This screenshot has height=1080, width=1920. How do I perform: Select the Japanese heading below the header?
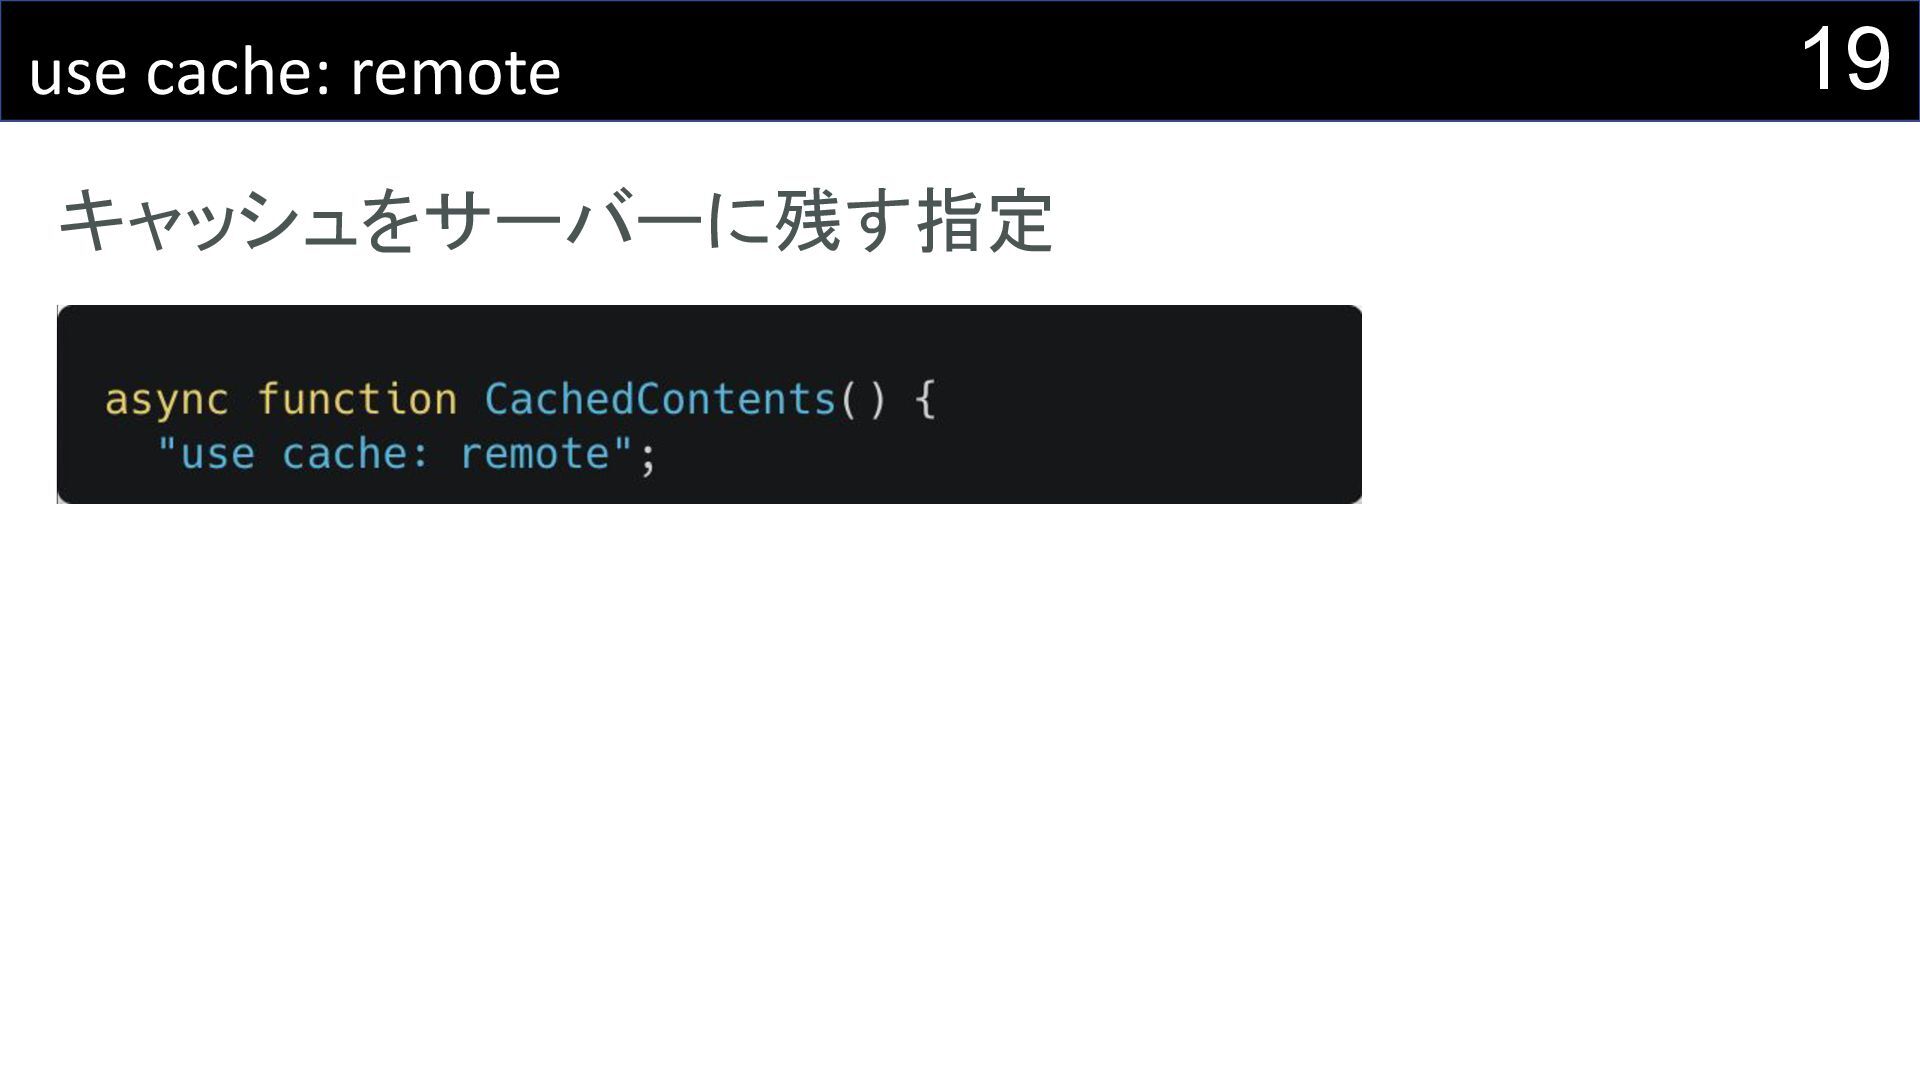pyautogui.click(x=555, y=221)
